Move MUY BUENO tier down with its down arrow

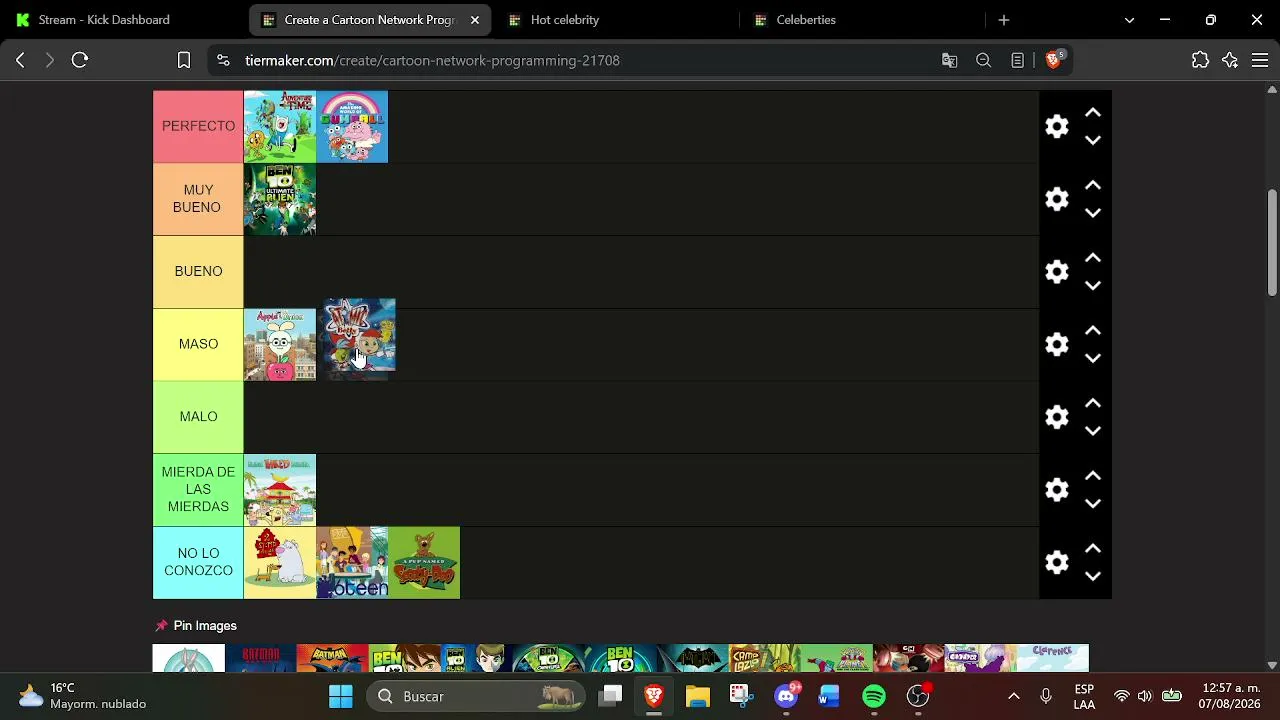1093,213
